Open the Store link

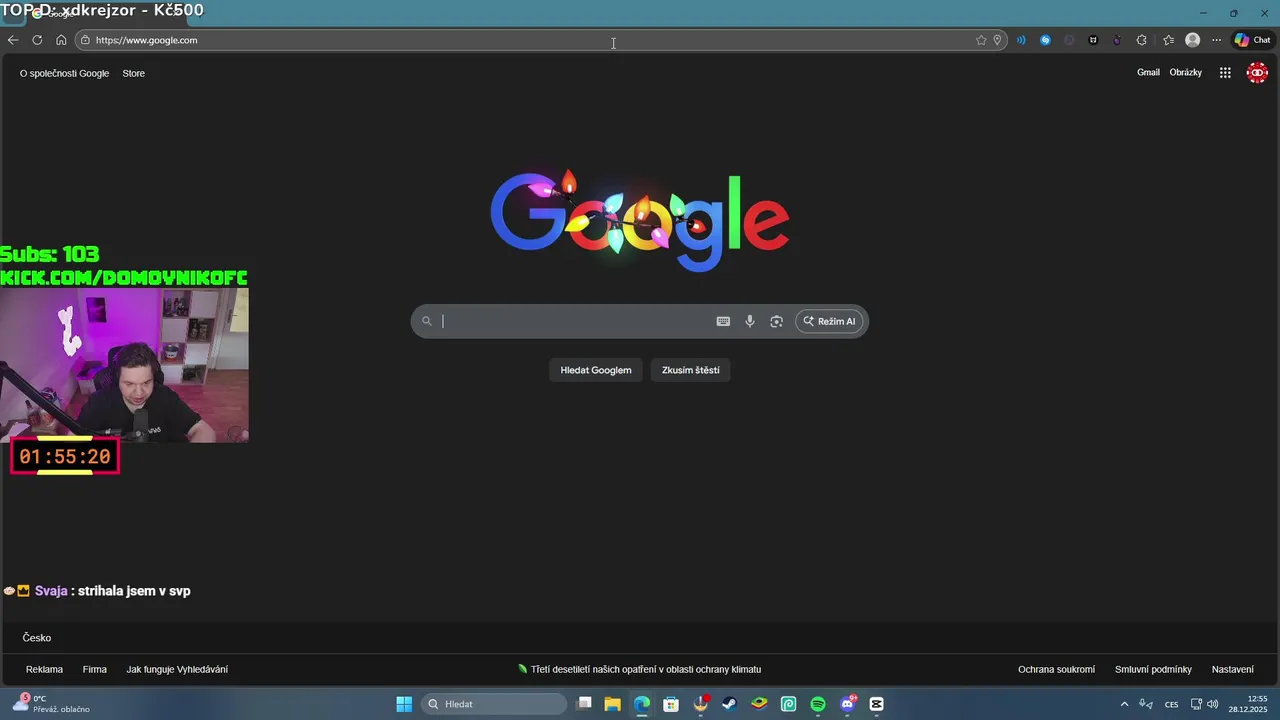[133, 73]
